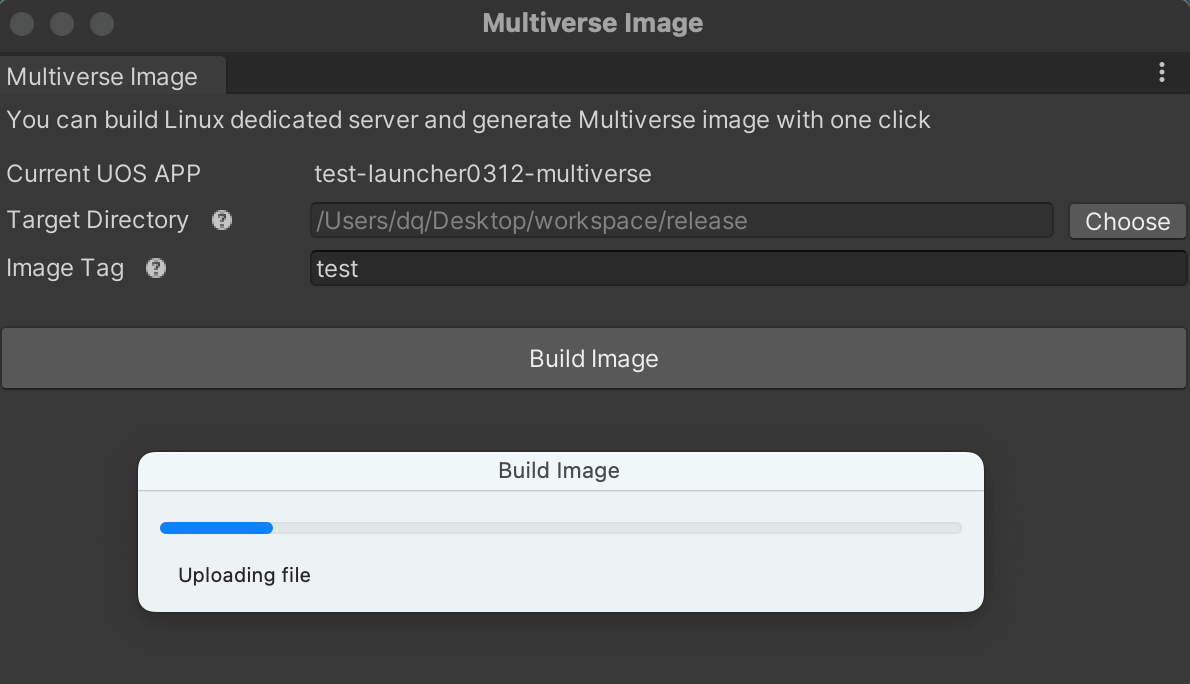Click the Multiverse Image window title bar text
The width and height of the screenshot is (1190, 684).
[x=593, y=23]
